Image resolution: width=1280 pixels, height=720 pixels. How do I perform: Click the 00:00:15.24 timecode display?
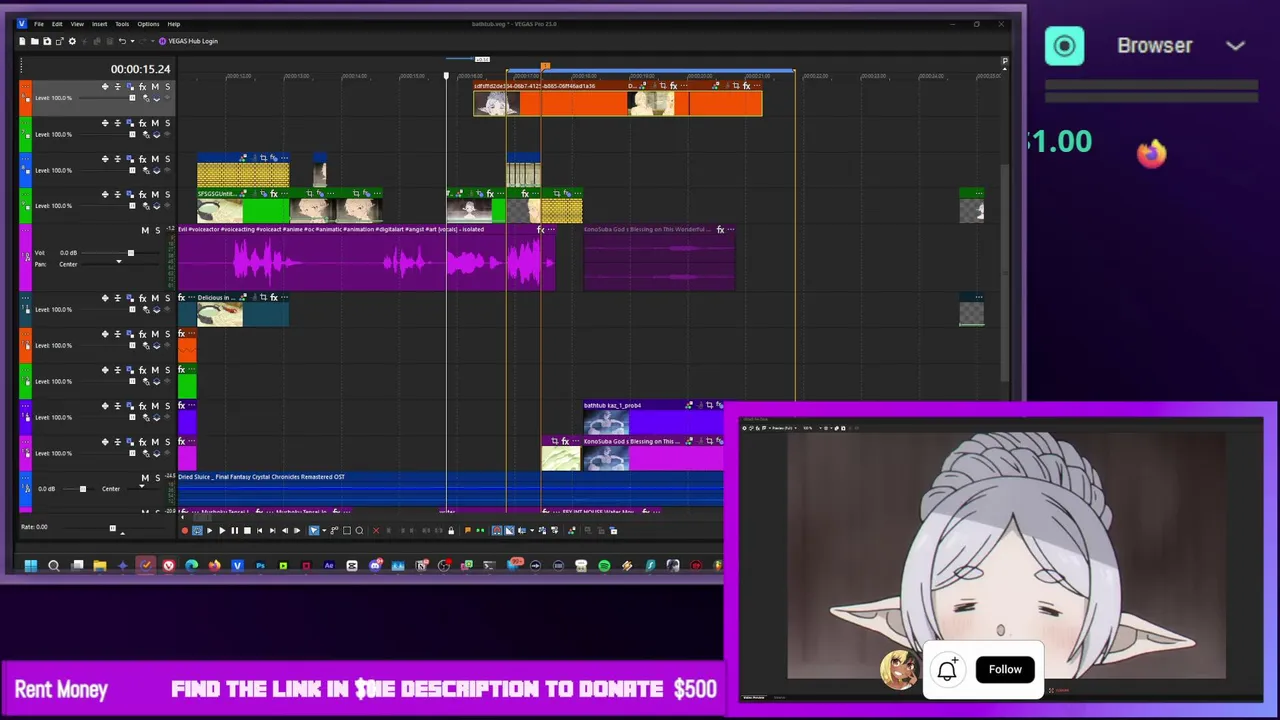coord(140,69)
